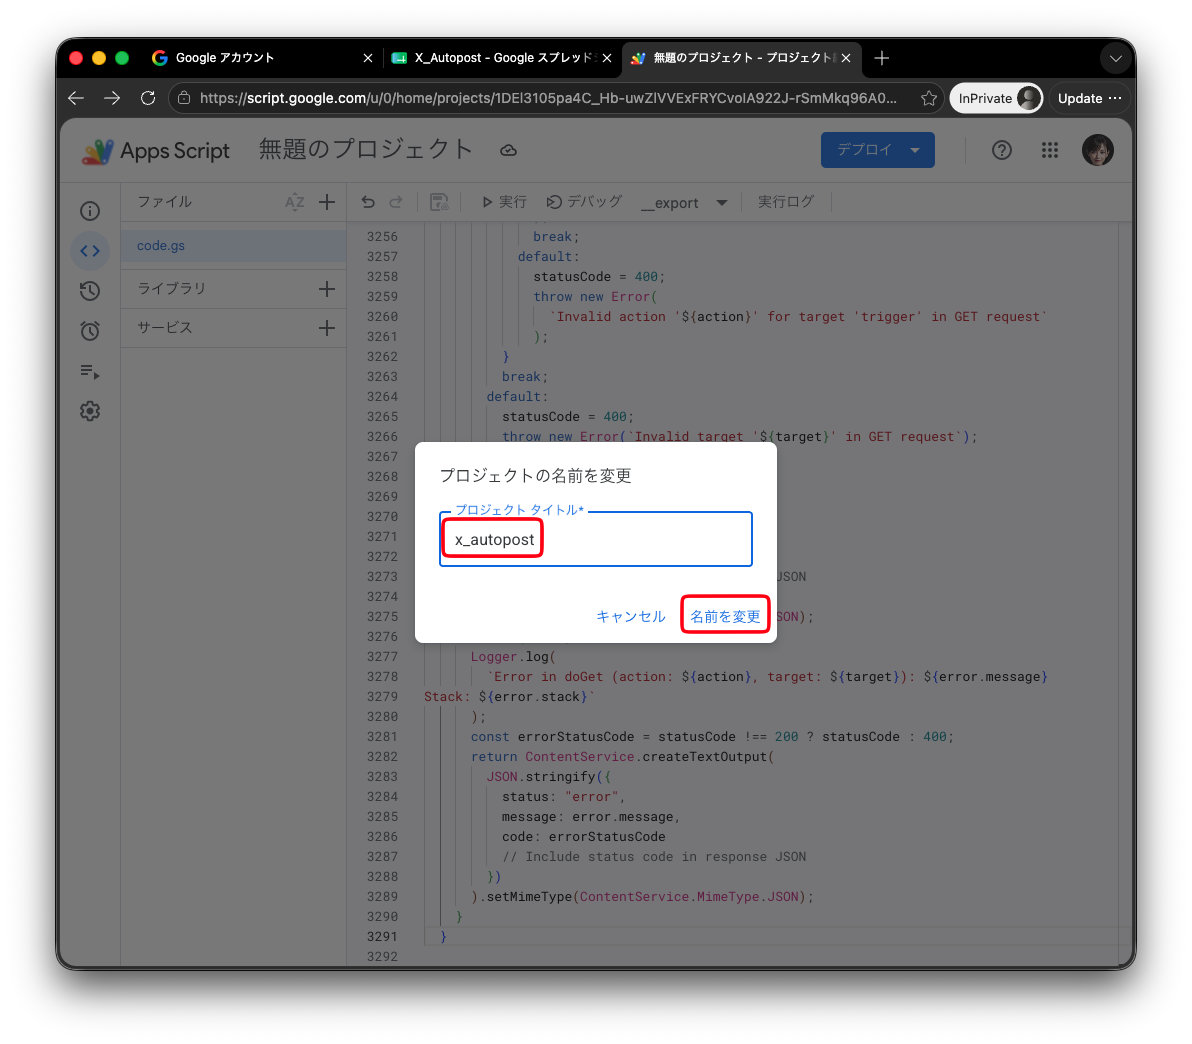Click the キャンセル button

630,616
